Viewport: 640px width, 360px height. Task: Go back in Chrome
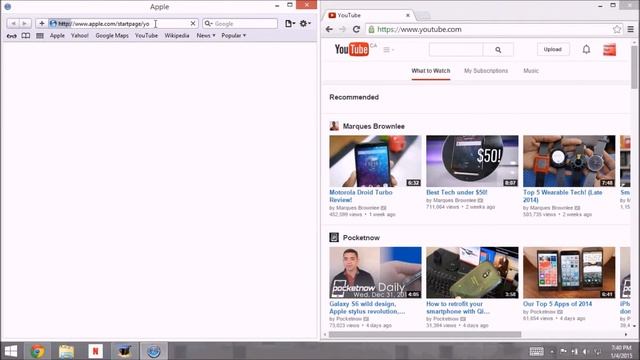pos(329,29)
